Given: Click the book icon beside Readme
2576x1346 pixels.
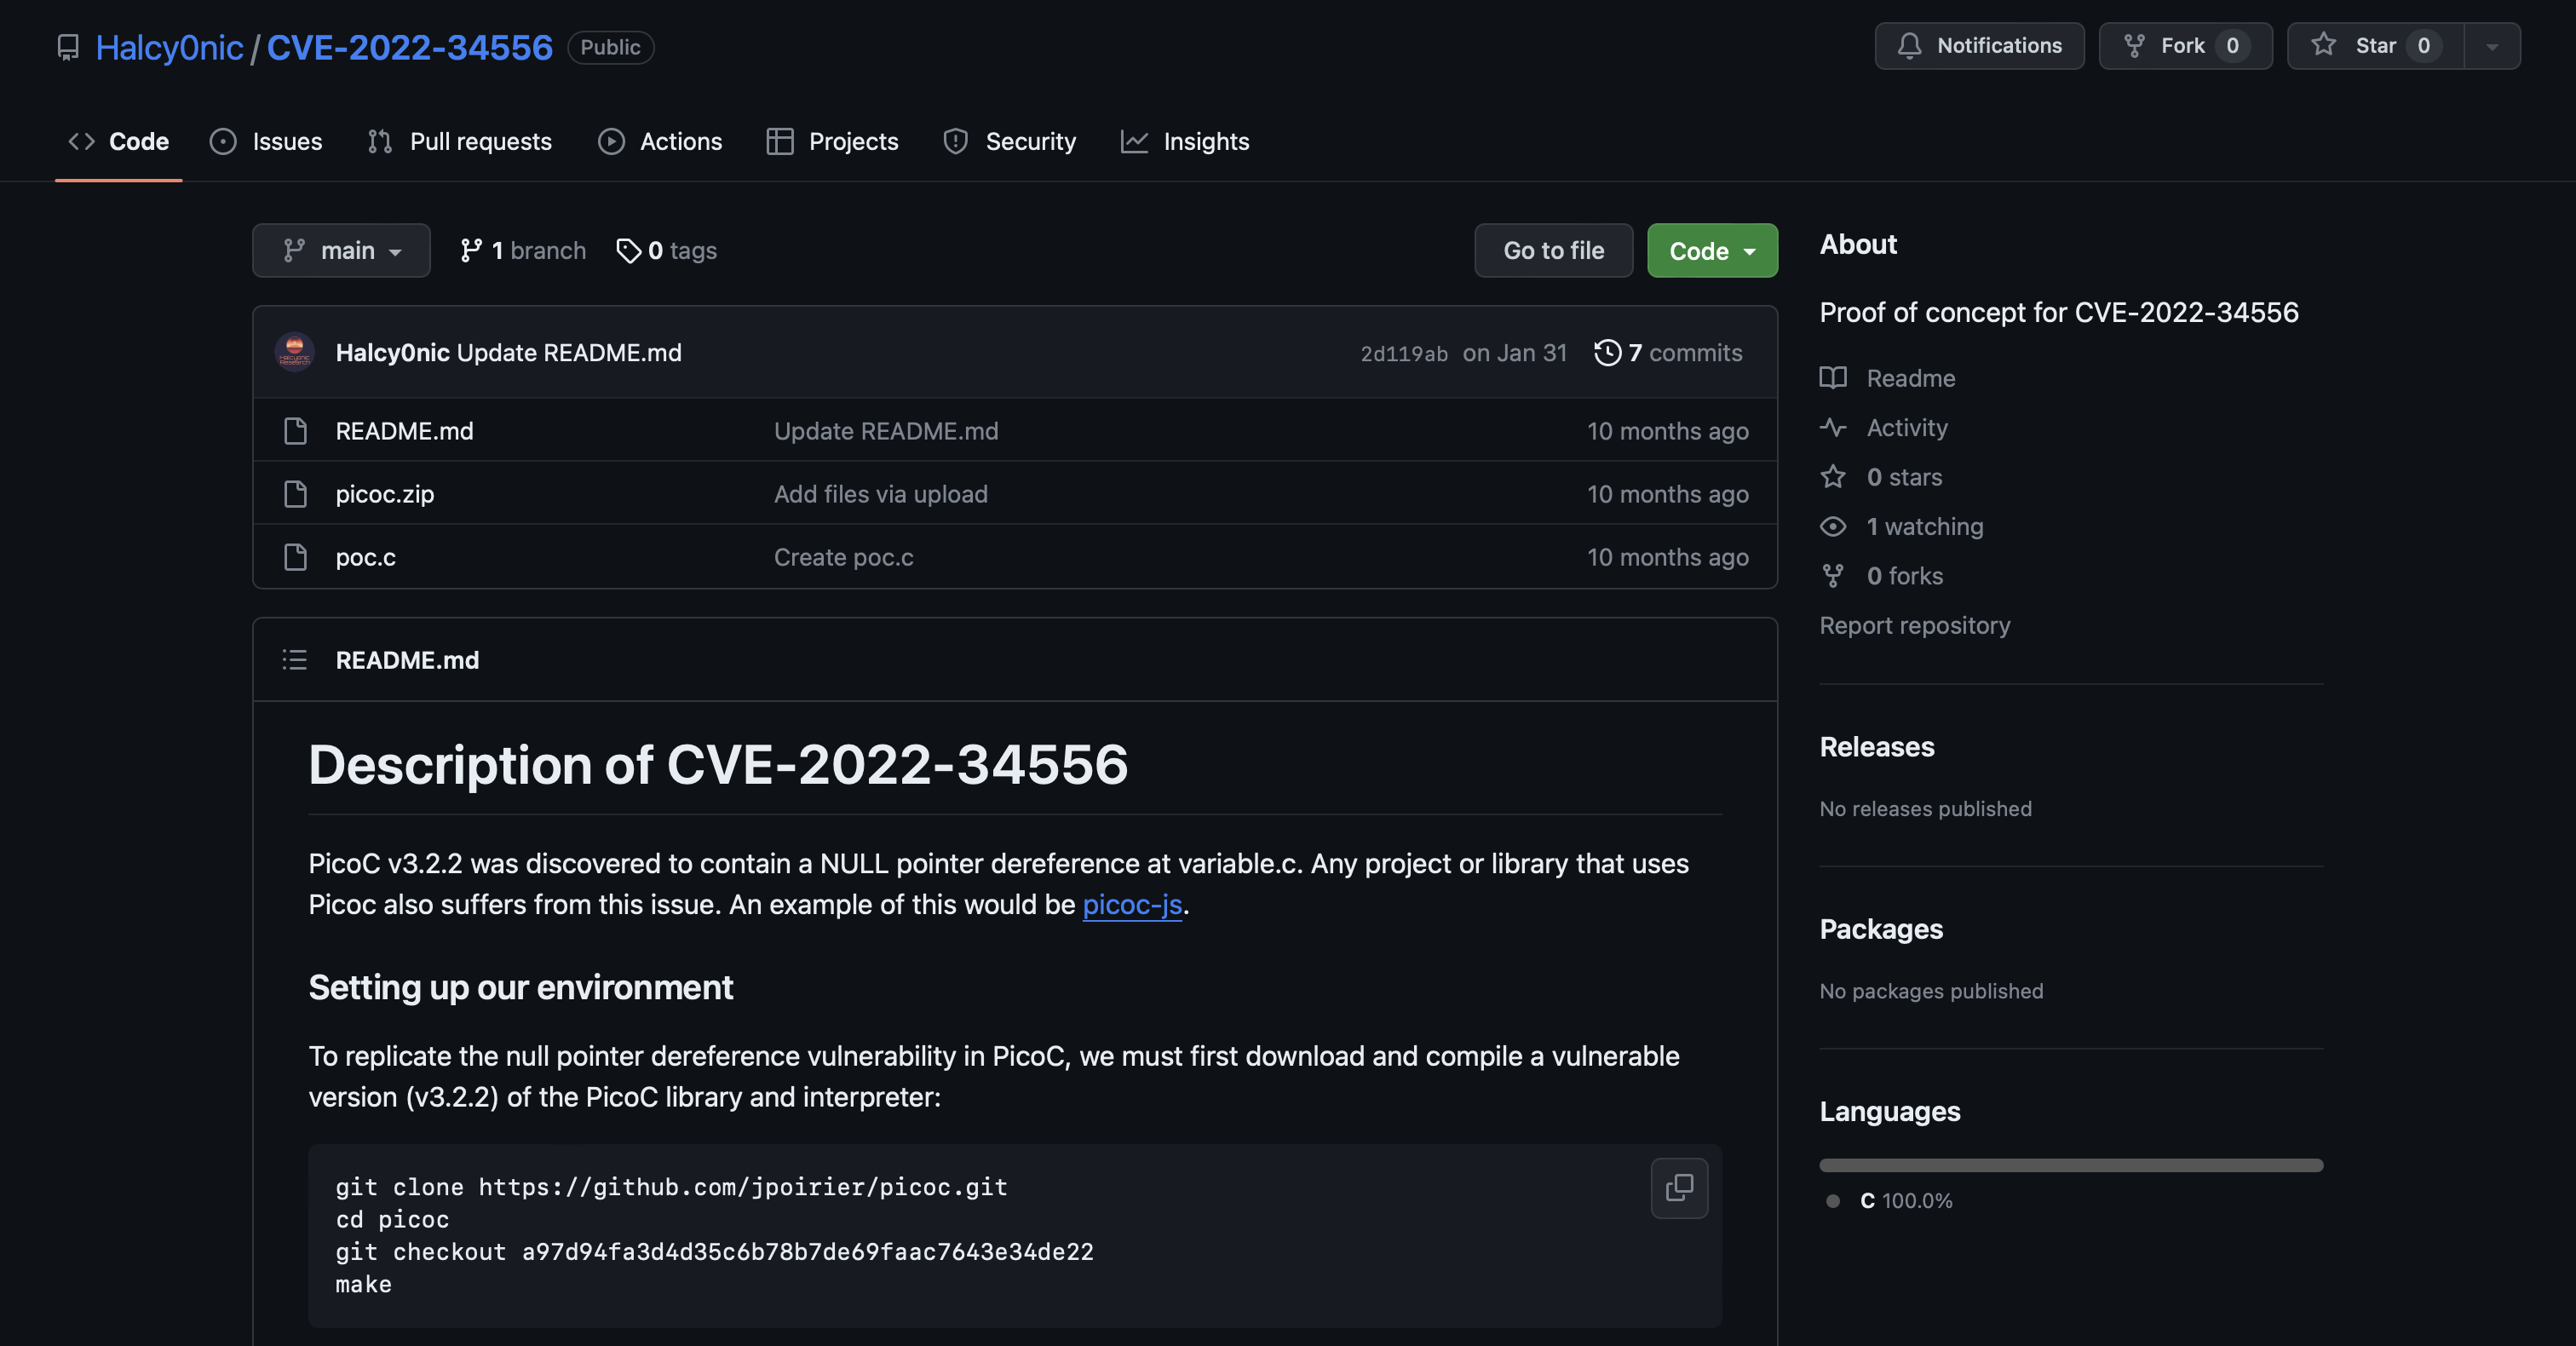Looking at the screenshot, I should (x=1832, y=378).
